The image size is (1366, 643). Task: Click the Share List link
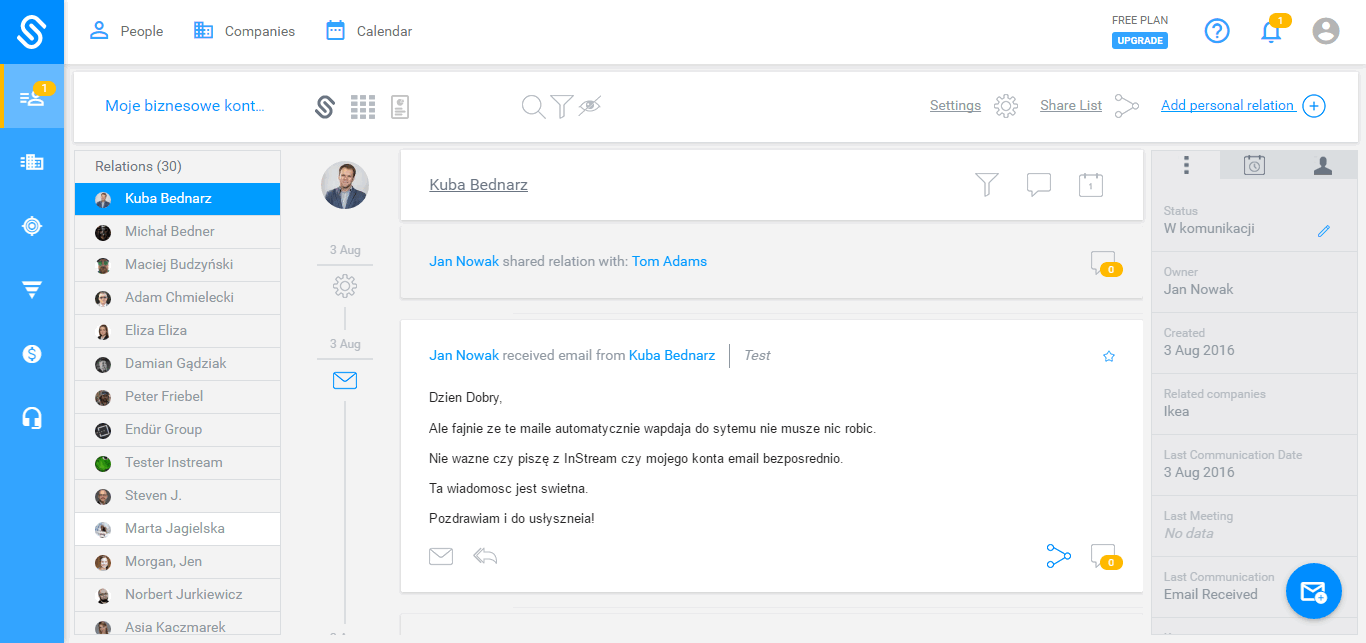point(1071,105)
